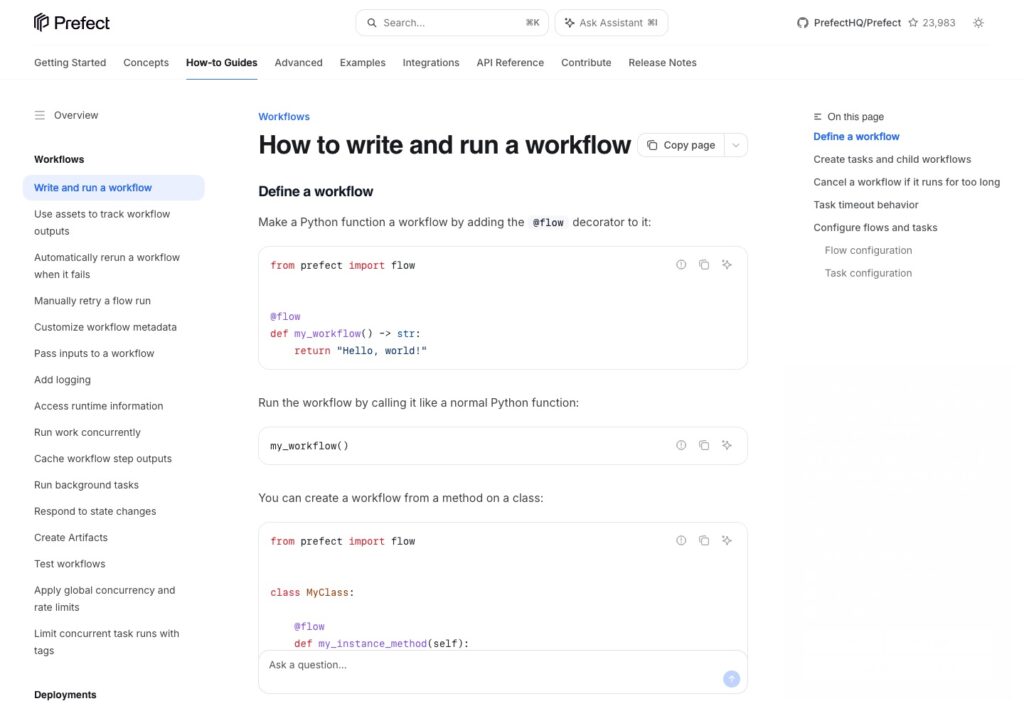Screen dimensions: 1024x711
Task: Open the Contribute tab
Action: tap(586, 63)
